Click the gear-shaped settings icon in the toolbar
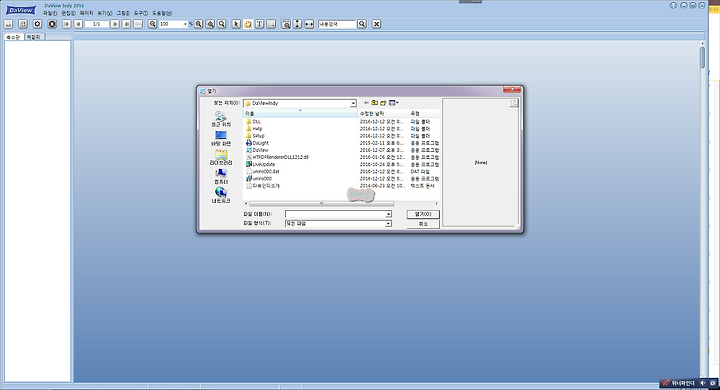This screenshot has height=390, width=720. [x=38, y=24]
